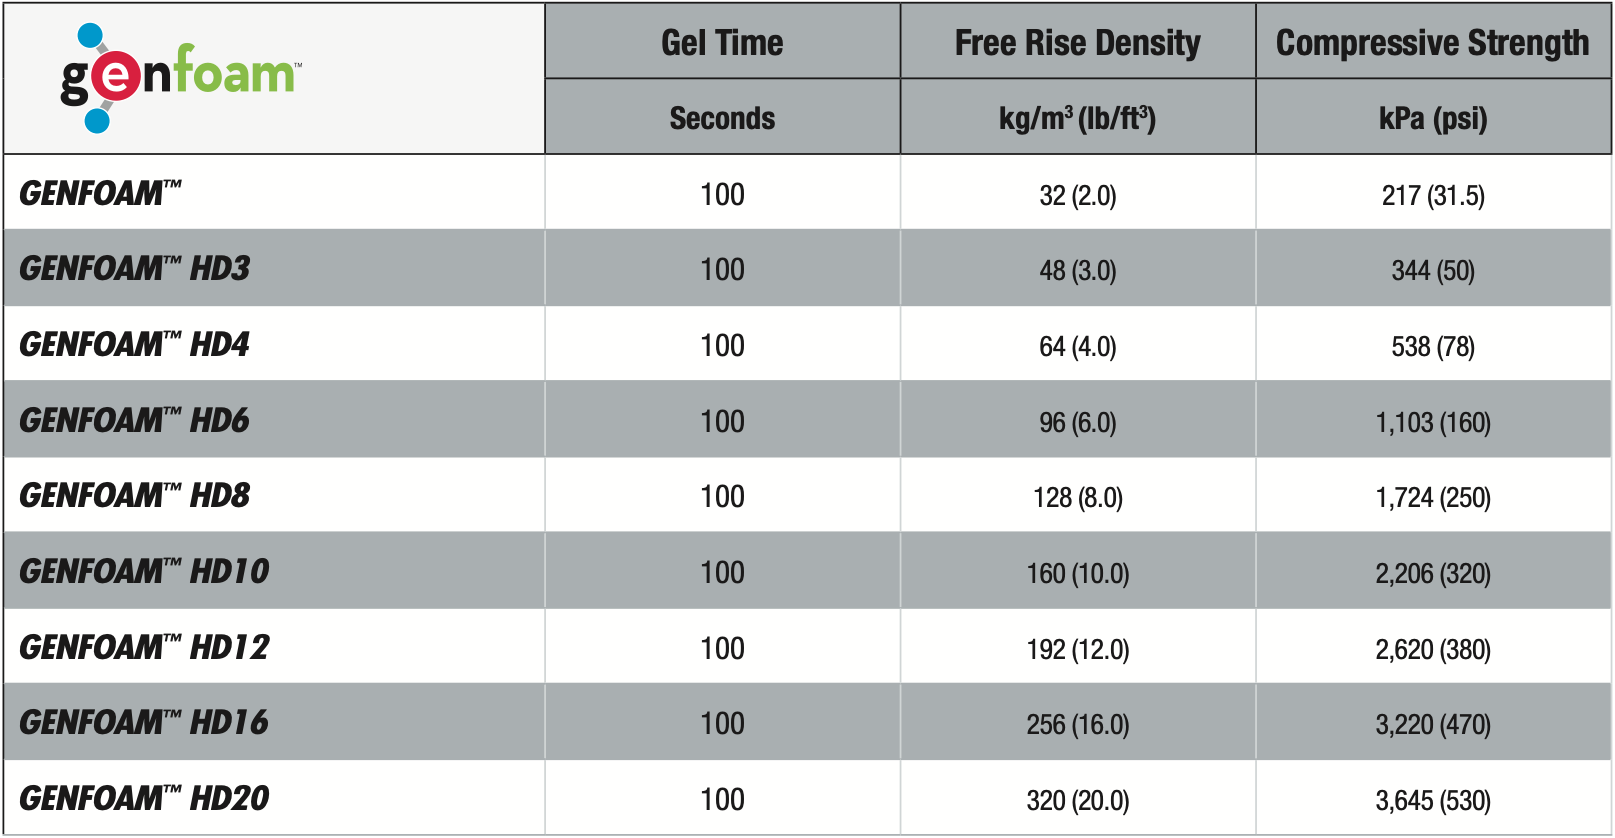Click the kPa (psi) unit subheader
Screen dimensions: 1615x838
click(1433, 118)
